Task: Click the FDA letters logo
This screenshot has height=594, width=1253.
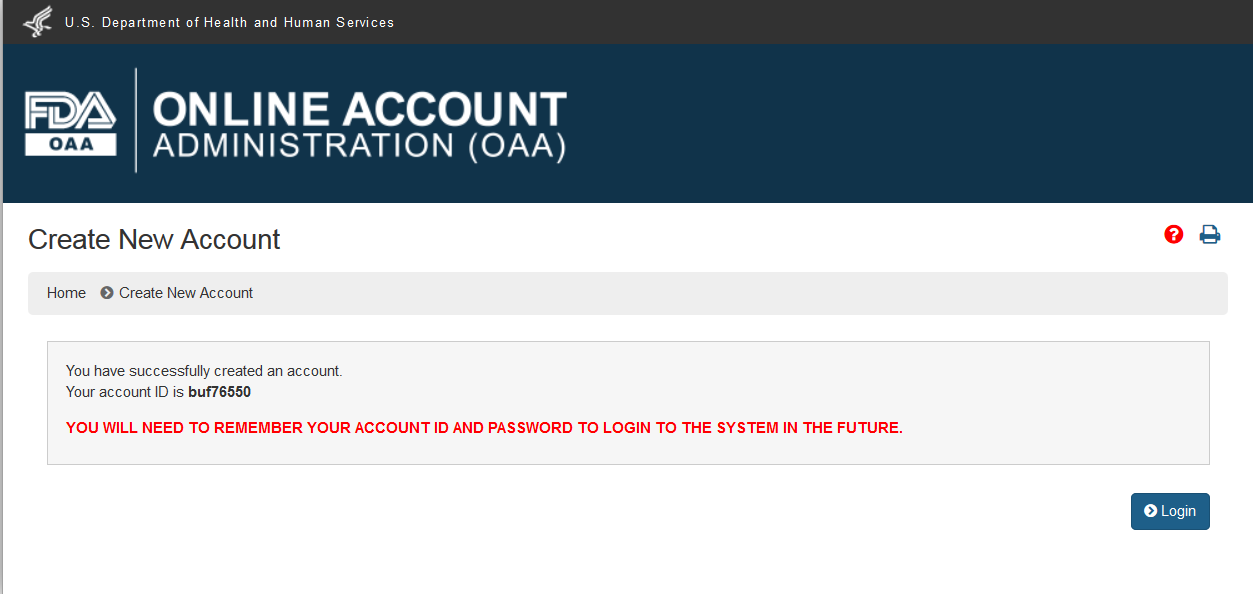Action: pyautogui.click(x=70, y=110)
